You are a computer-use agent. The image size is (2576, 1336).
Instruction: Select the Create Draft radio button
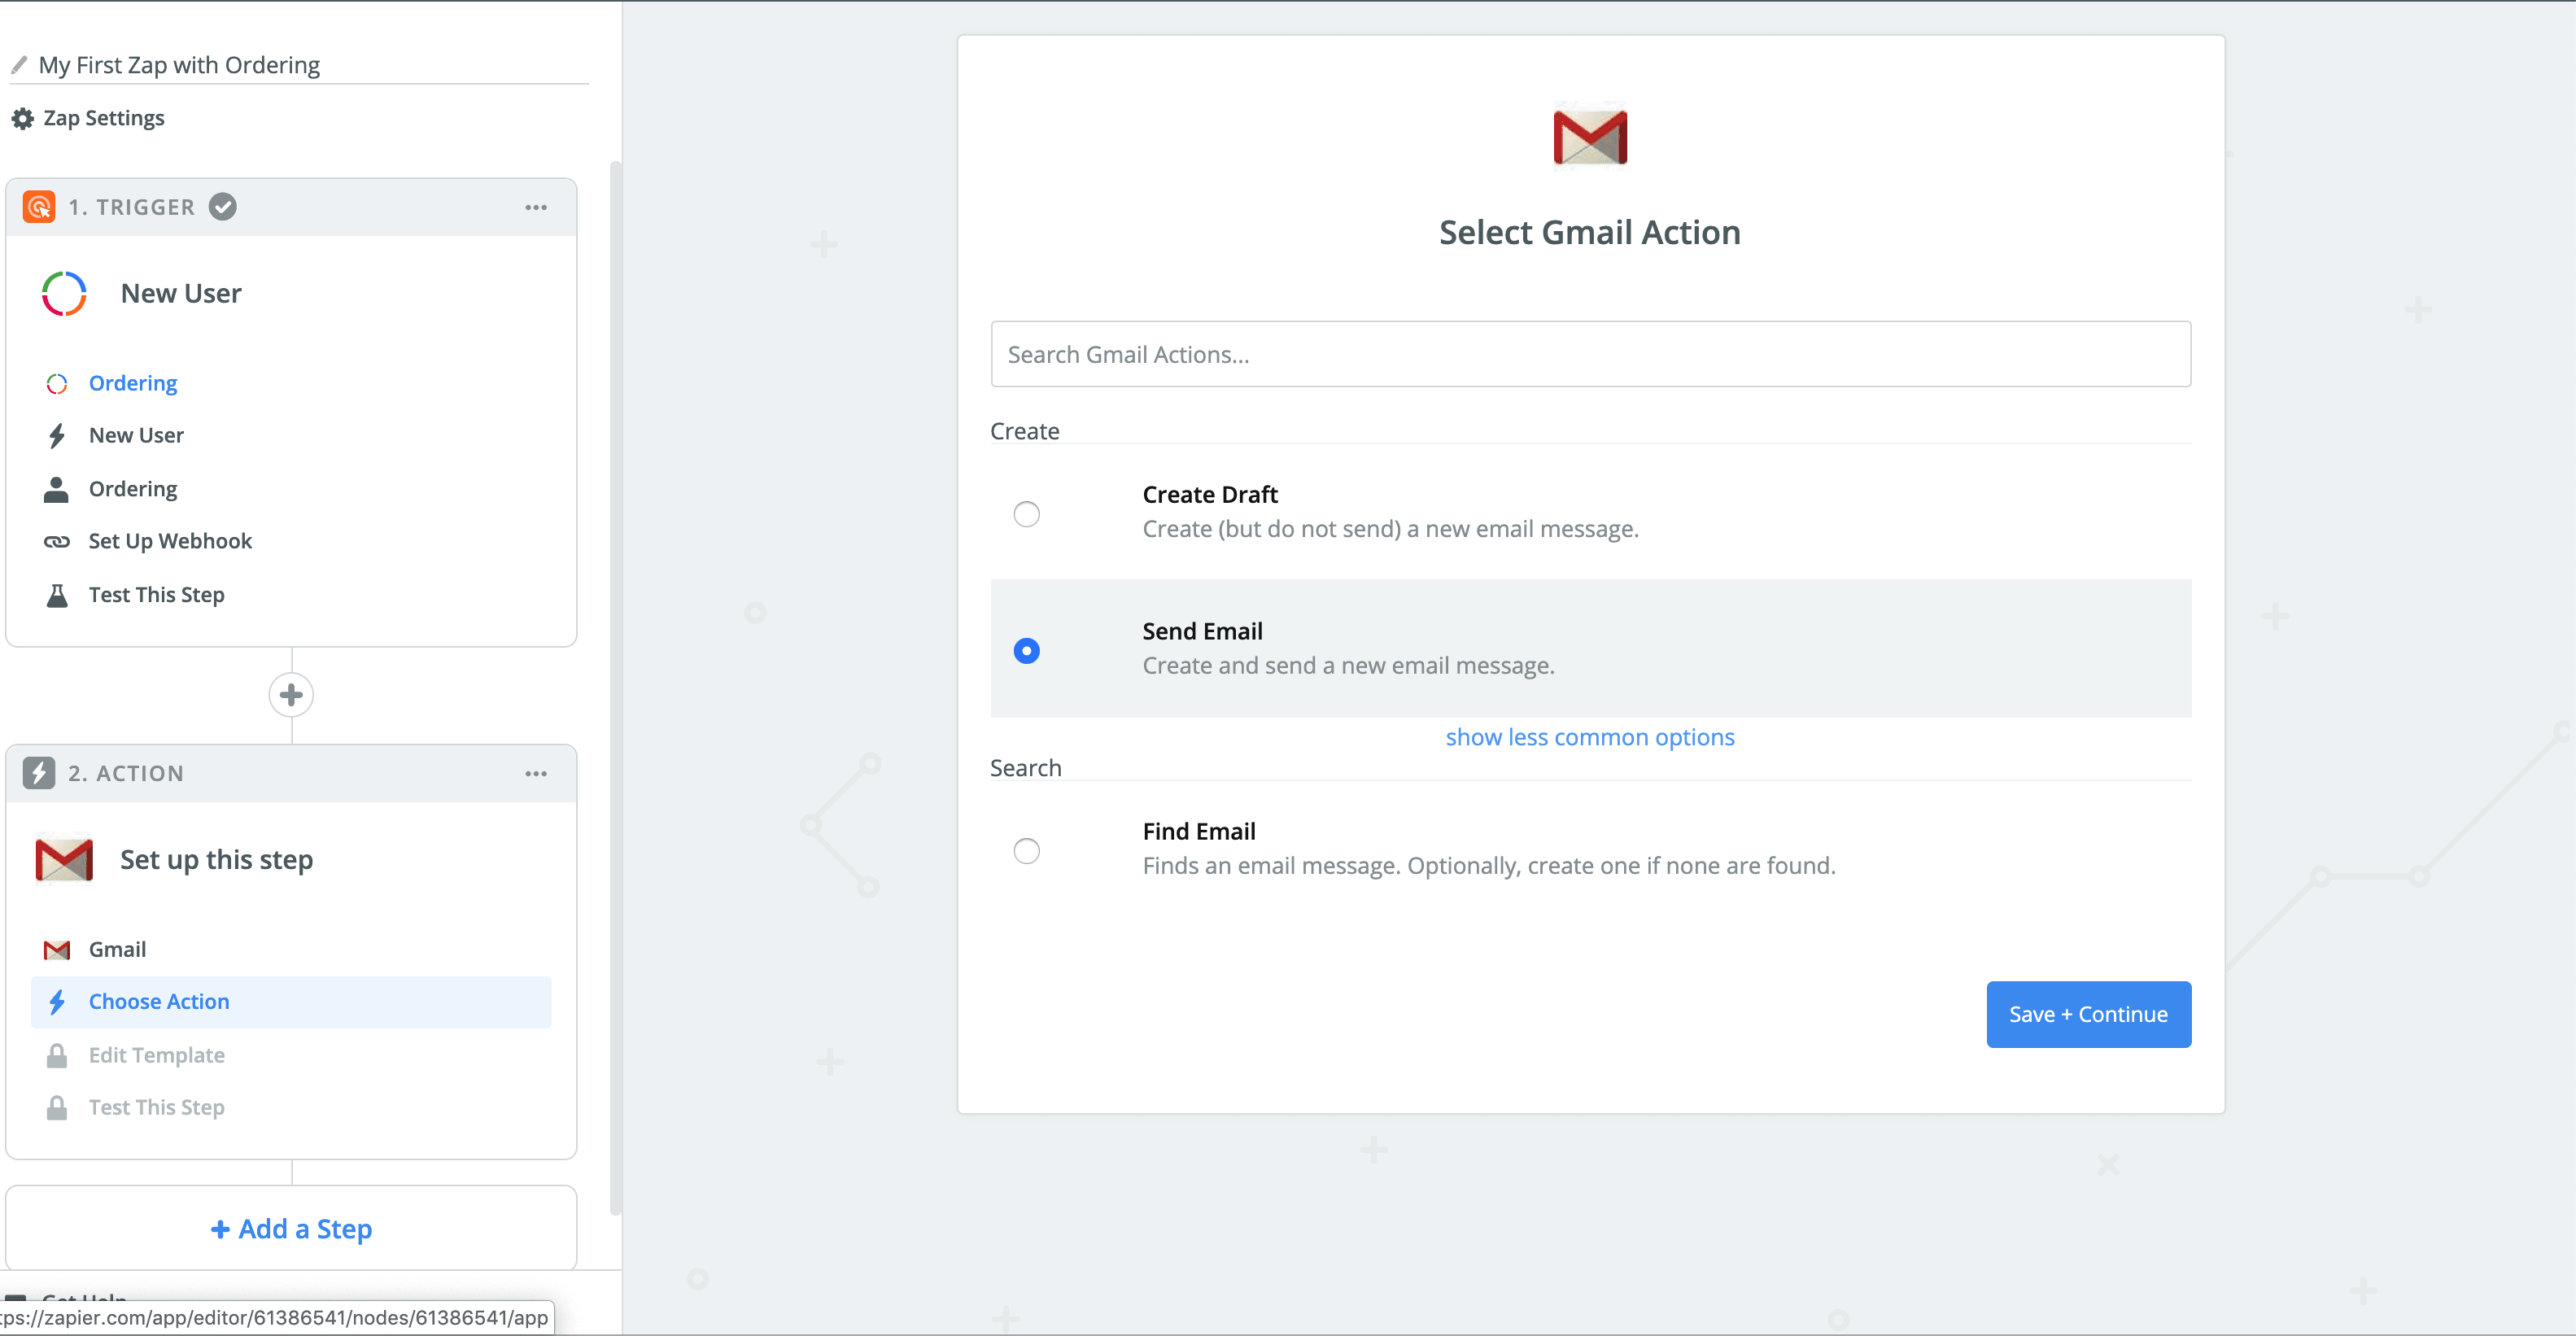click(x=1026, y=514)
